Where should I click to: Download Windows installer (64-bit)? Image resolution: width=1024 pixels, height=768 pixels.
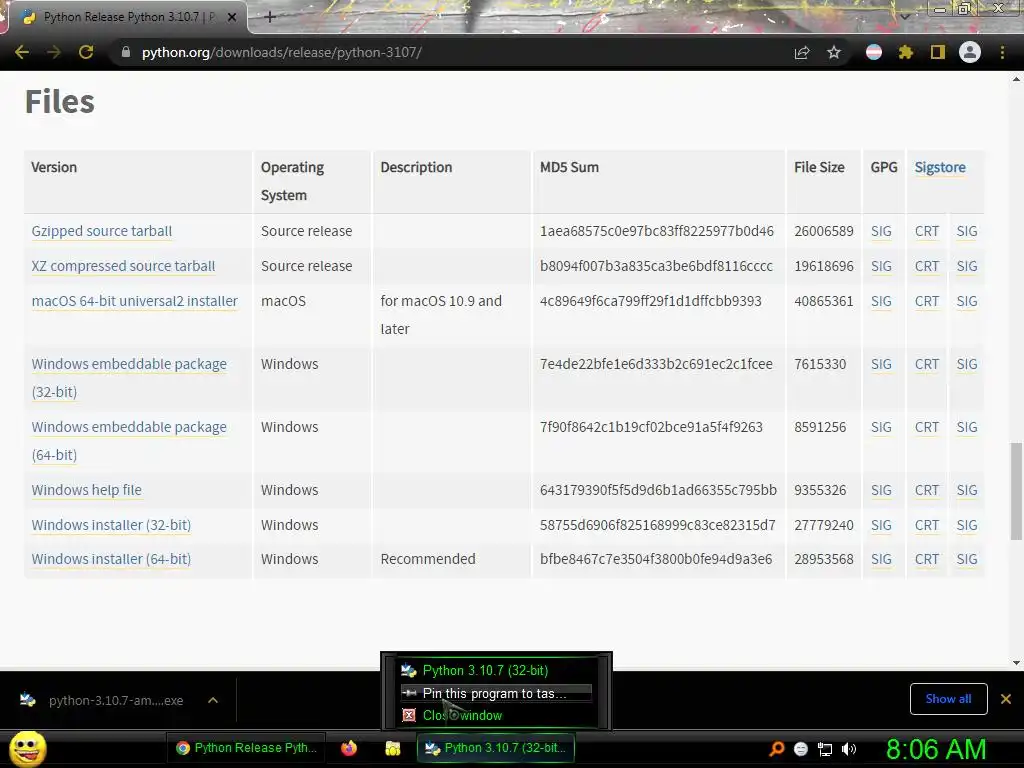pyautogui.click(x=111, y=559)
